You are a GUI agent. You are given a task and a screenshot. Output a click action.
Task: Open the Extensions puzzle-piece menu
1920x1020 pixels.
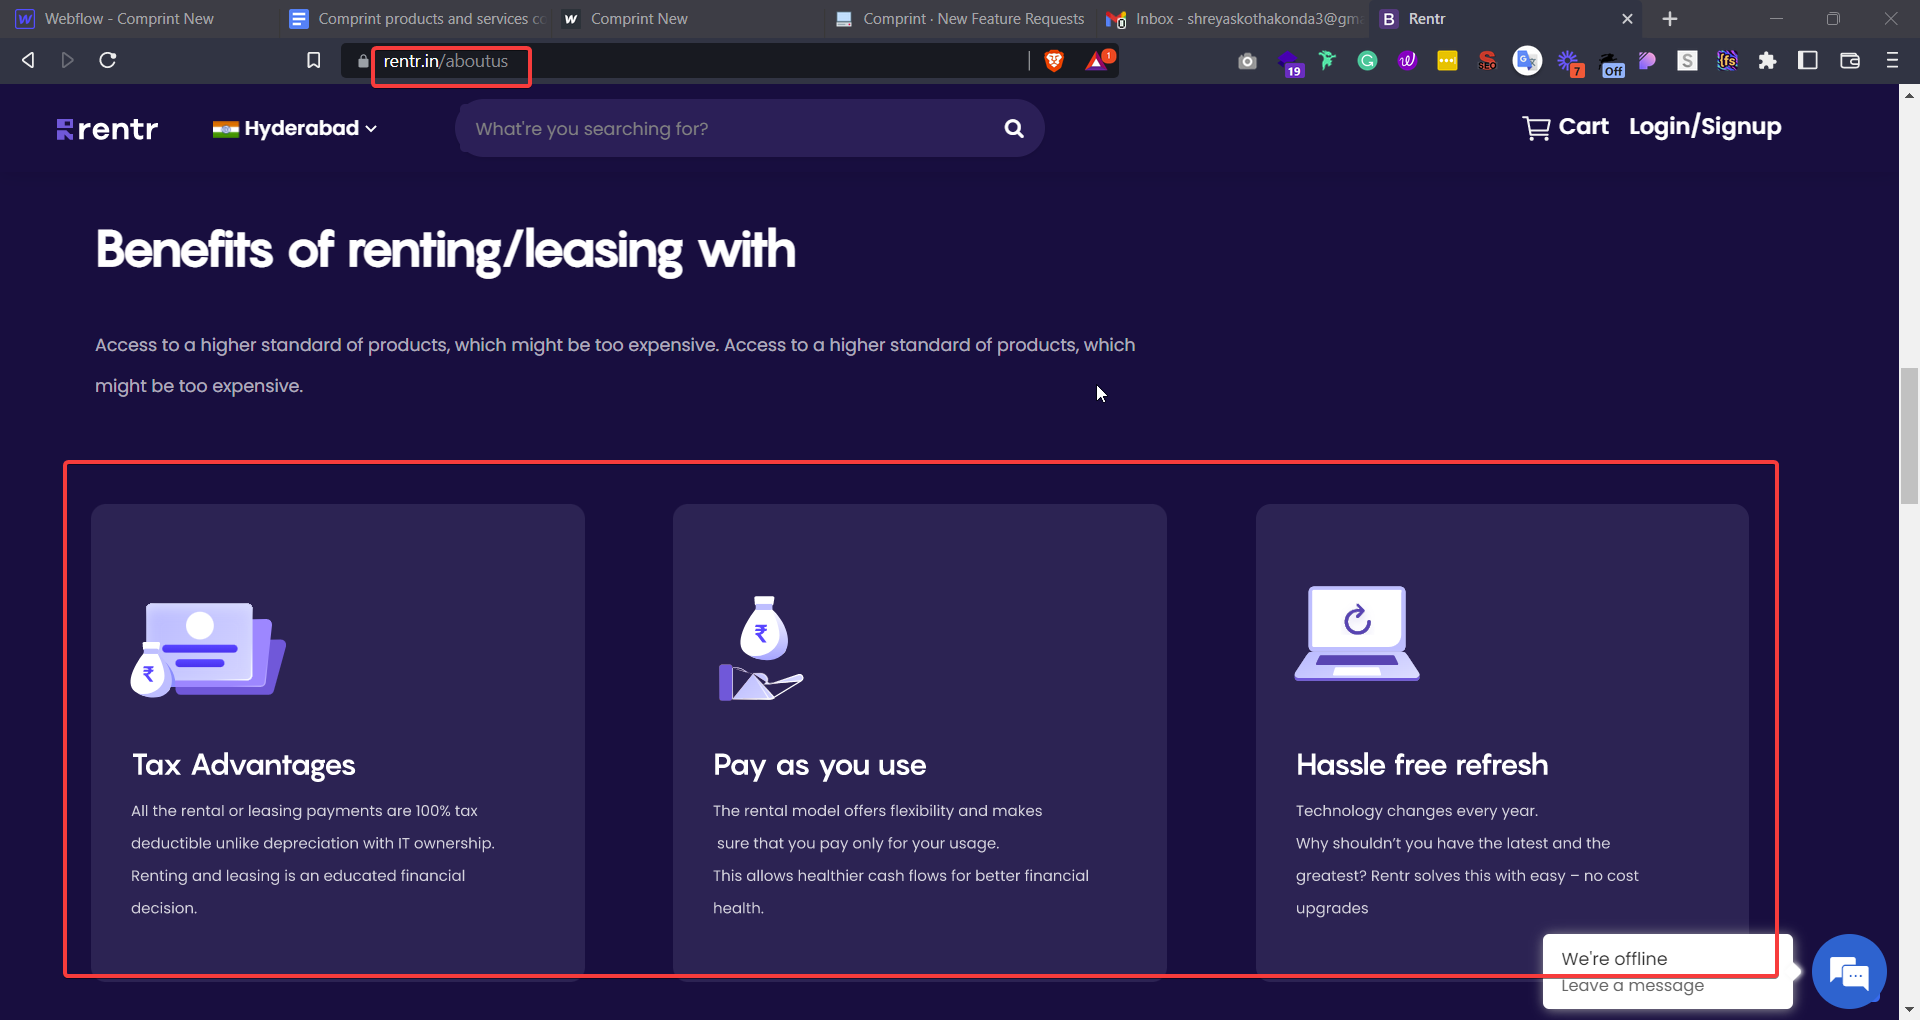1767,61
